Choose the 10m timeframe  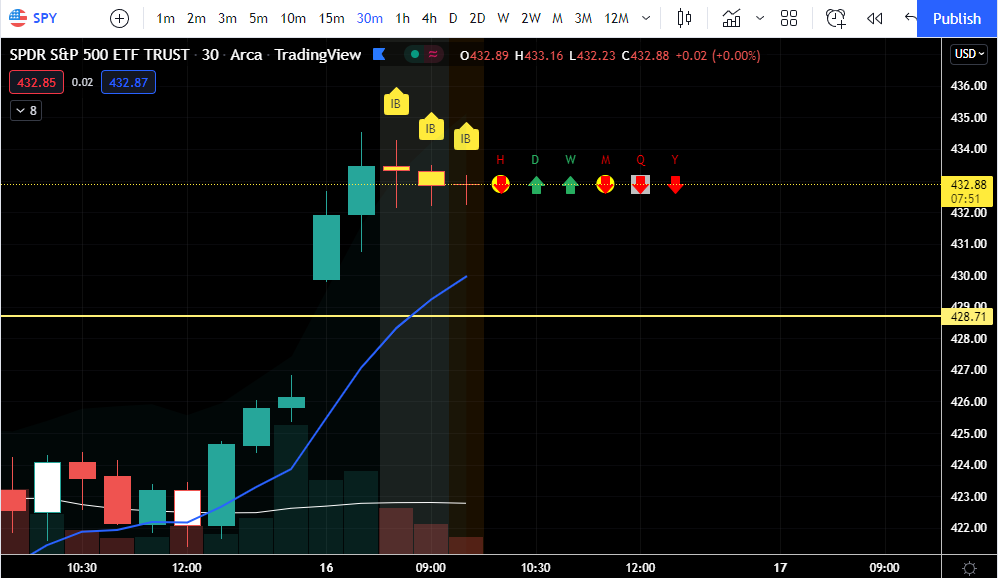click(x=293, y=18)
